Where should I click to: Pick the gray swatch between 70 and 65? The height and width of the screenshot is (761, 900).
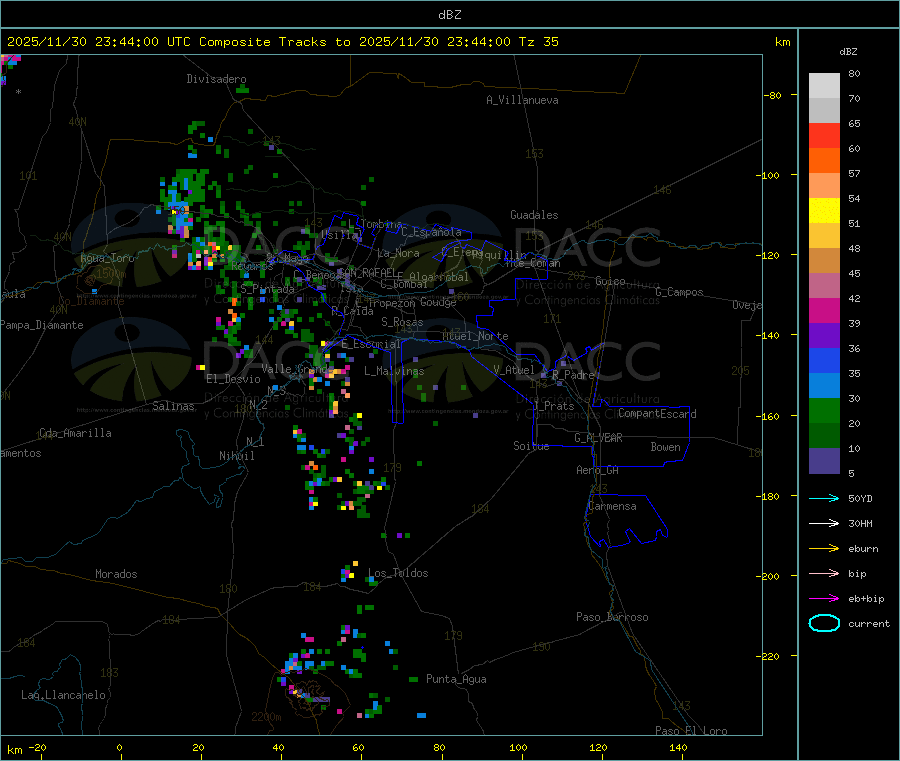824,111
